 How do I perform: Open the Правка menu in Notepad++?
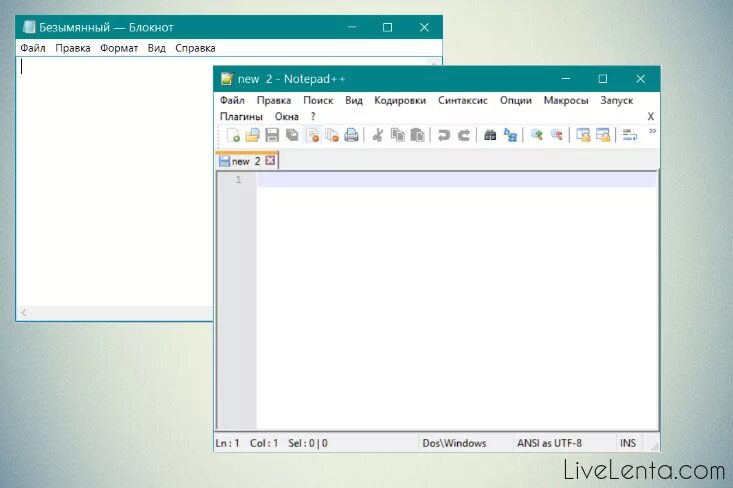(274, 100)
